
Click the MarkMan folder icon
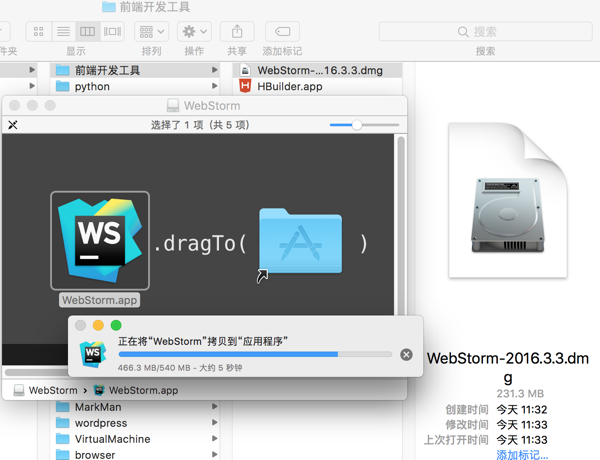pyautogui.click(x=62, y=406)
